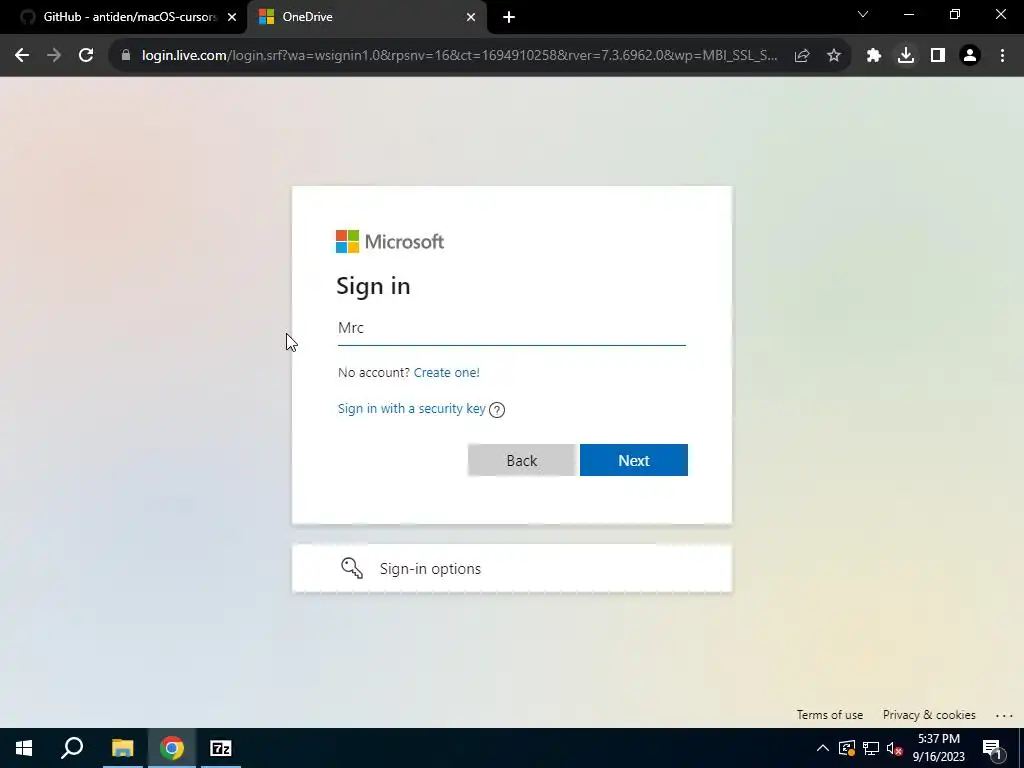Click security tray icon with orange badge

[846, 748]
